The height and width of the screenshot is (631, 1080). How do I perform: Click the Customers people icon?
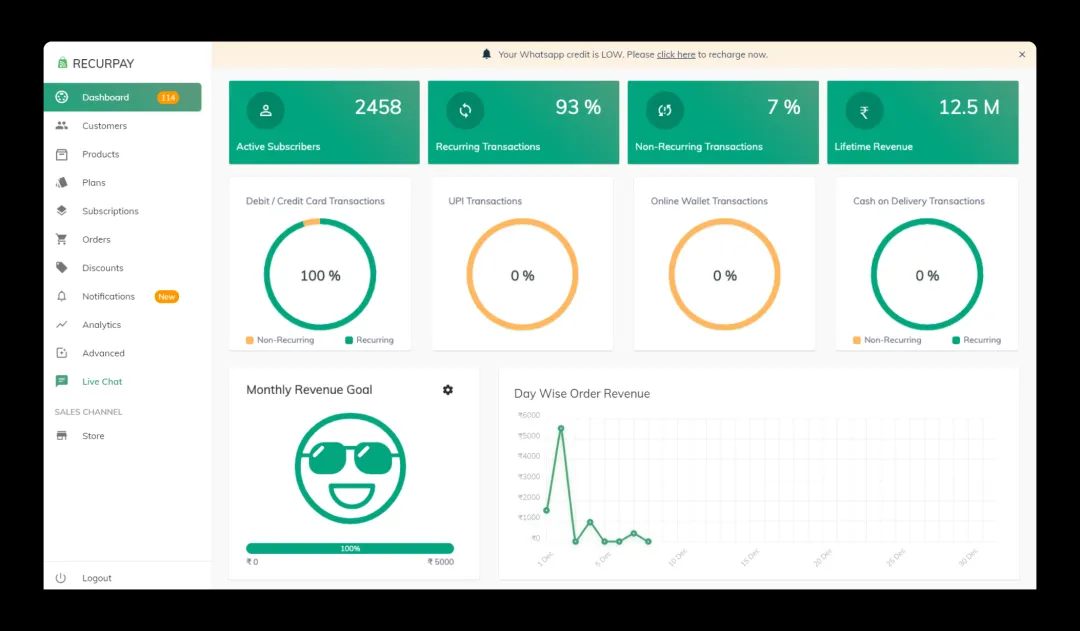pyautogui.click(x=62, y=125)
